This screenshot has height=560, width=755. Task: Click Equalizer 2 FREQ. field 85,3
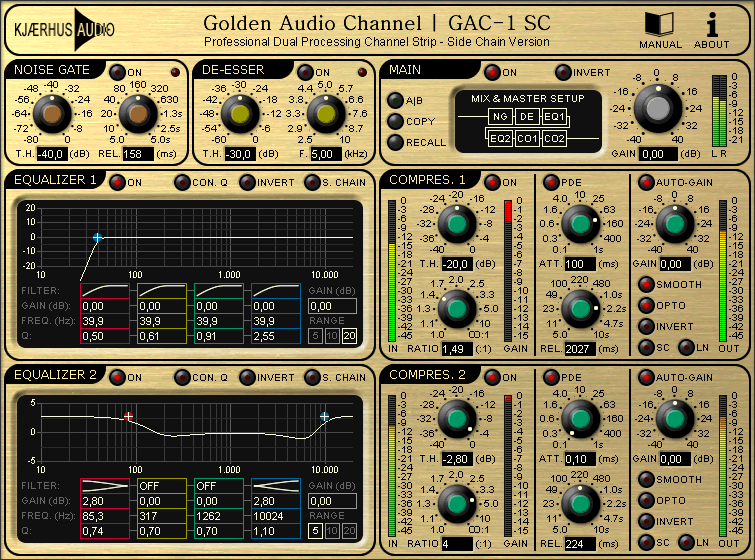tap(105, 516)
